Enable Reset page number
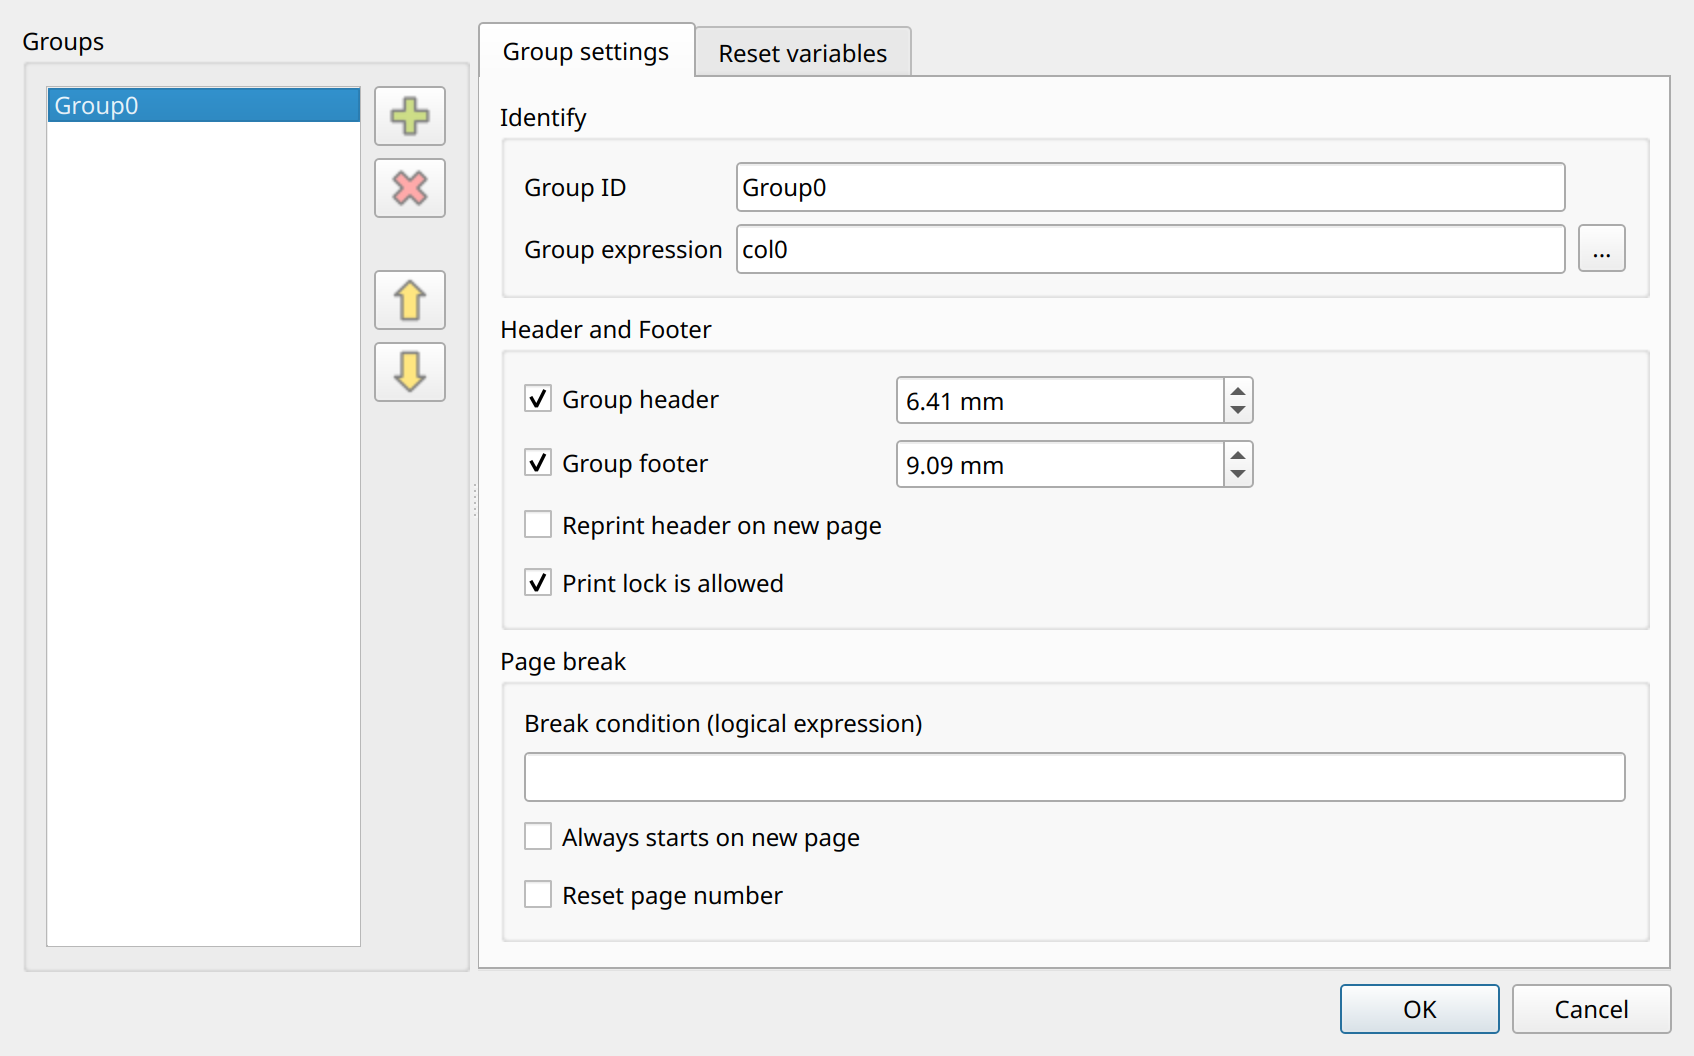Image resolution: width=1694 pixels, height=1056 pixels. (538, 894)
